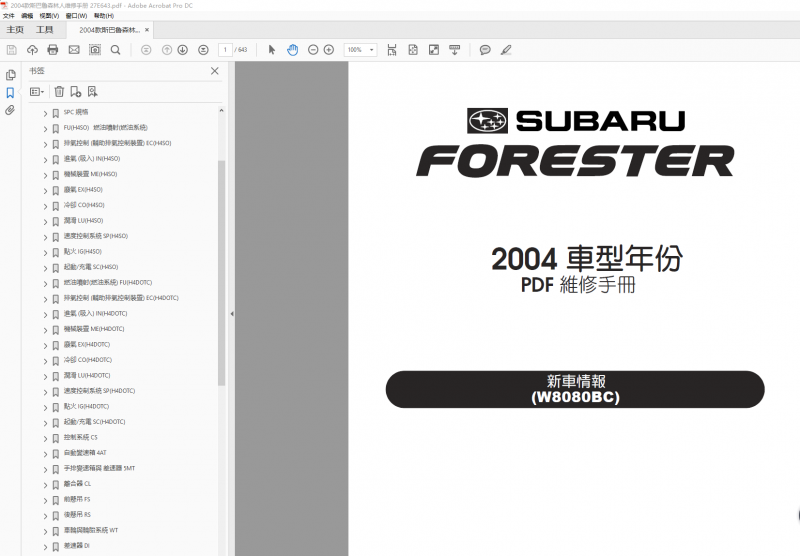Click the page number input field
800x556 pixels.
tap(225, 50)
